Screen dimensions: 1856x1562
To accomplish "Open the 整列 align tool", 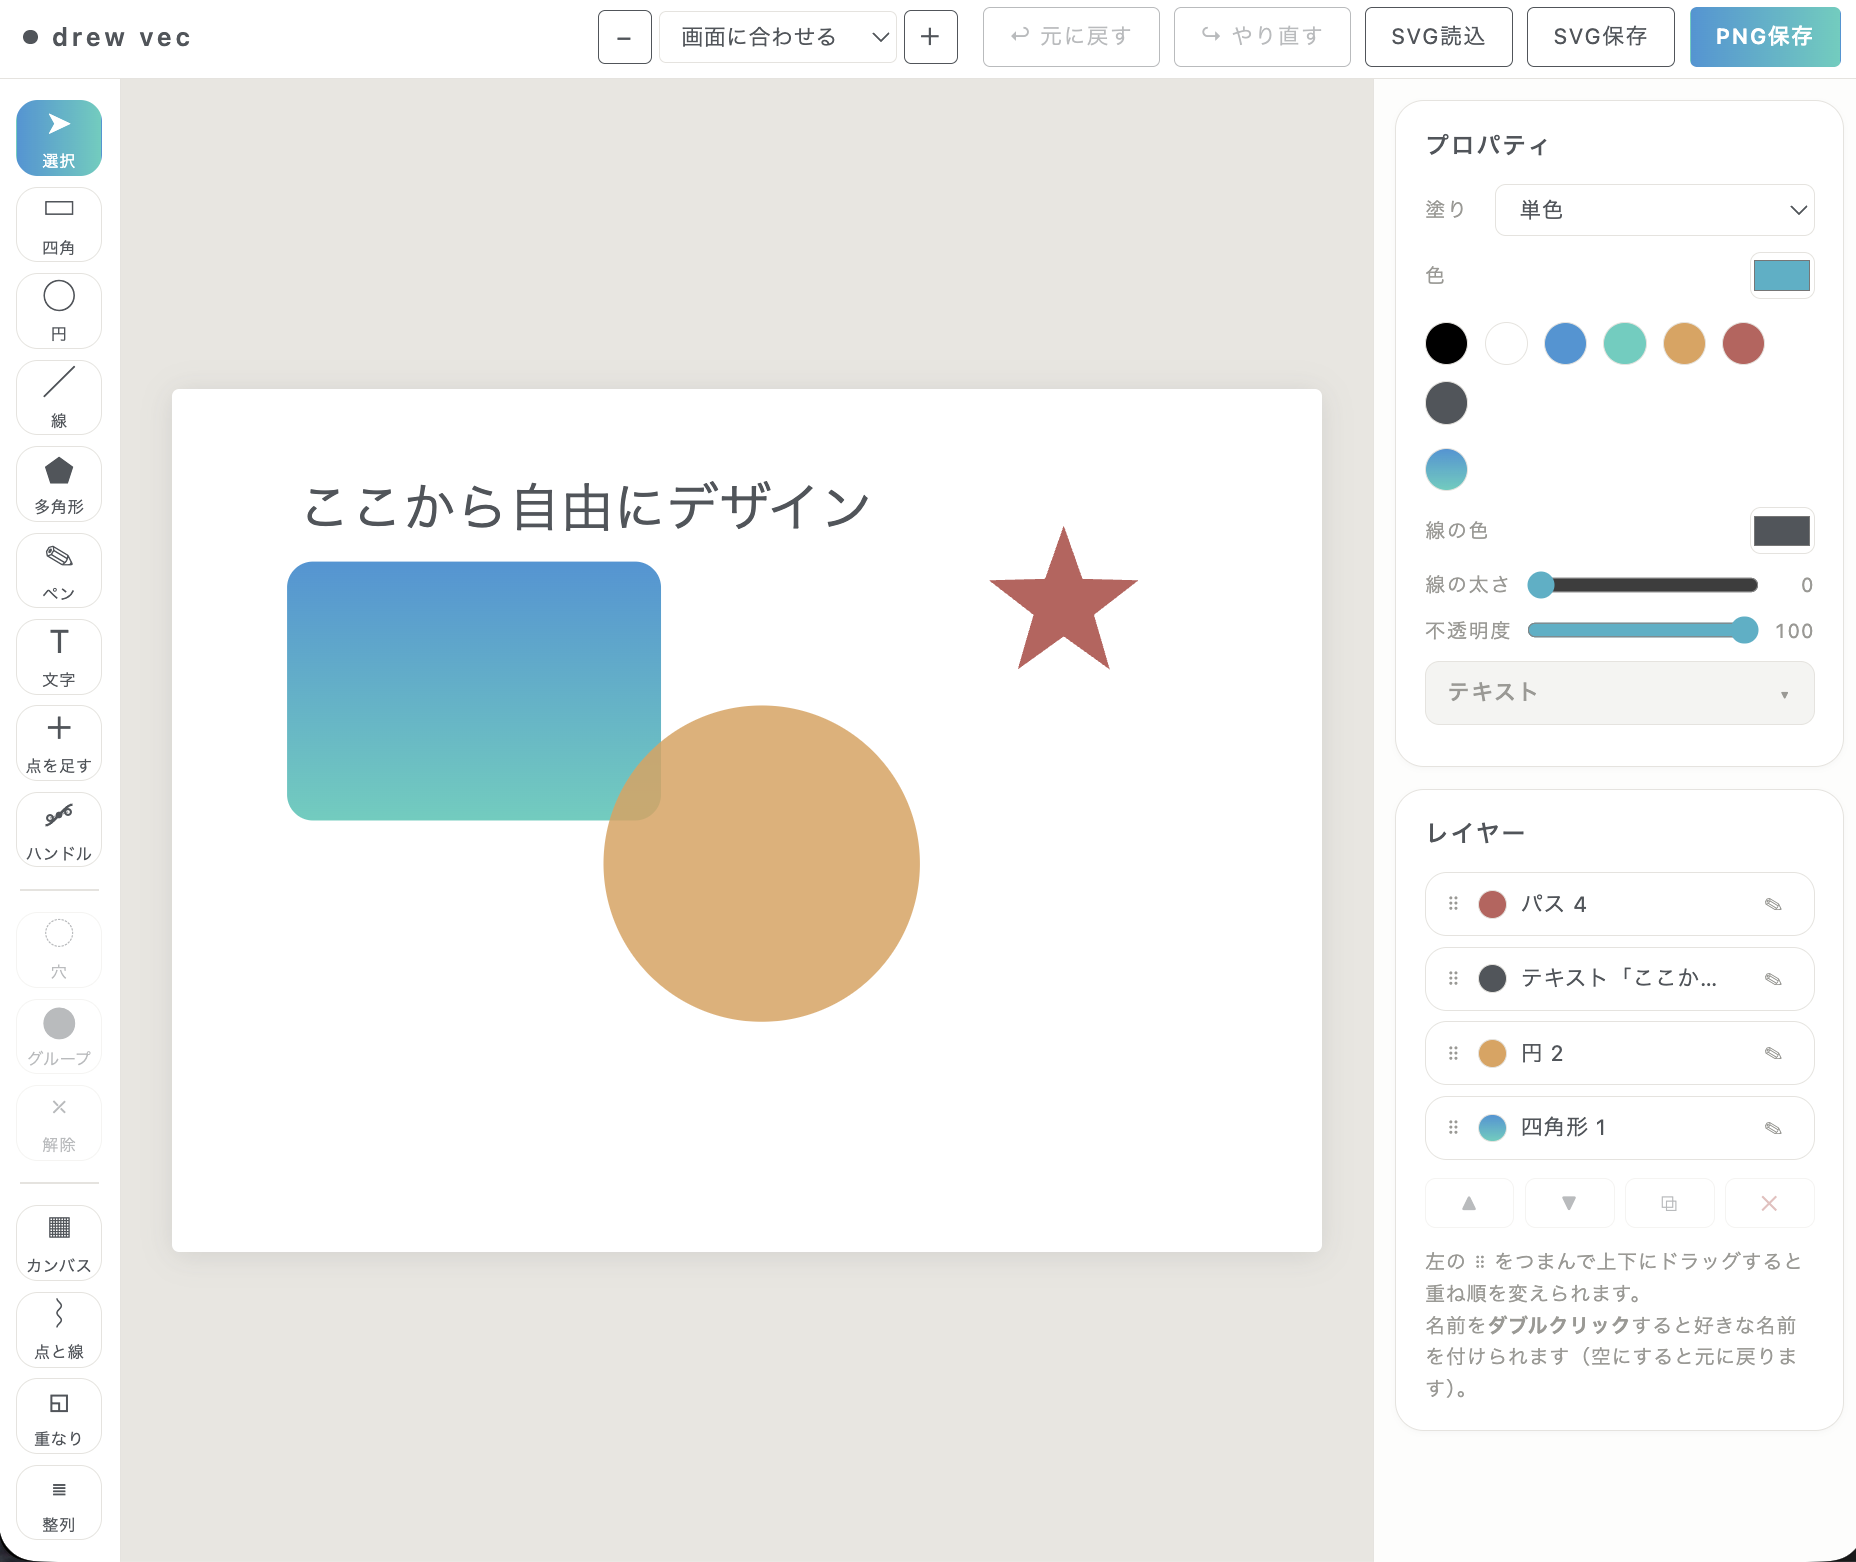I will pos(59,1502).
